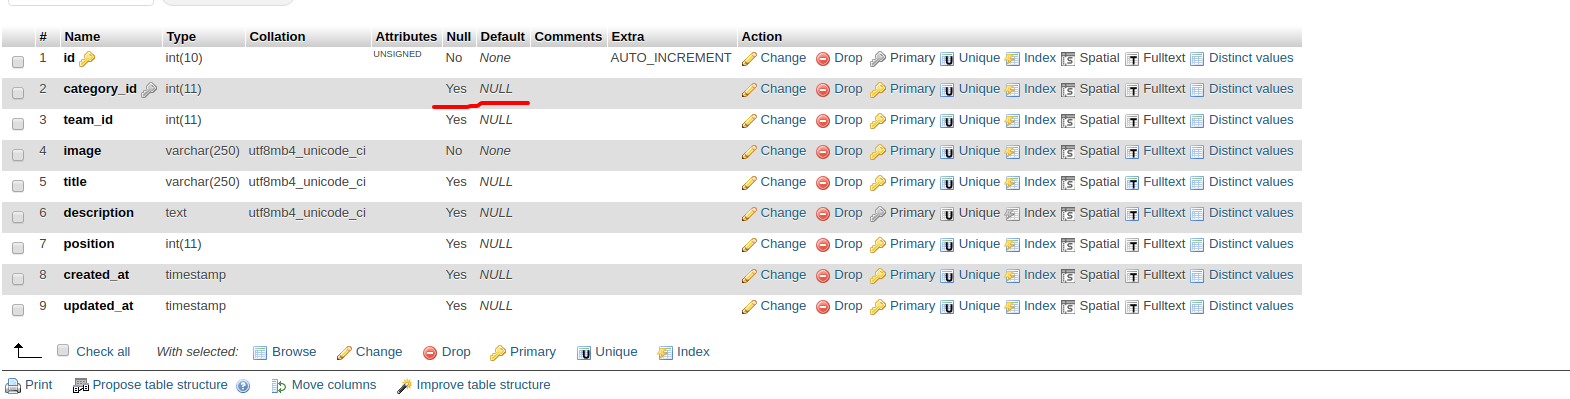
Task: Open help icon beside Propose table structure
Action: click(243, 386)
